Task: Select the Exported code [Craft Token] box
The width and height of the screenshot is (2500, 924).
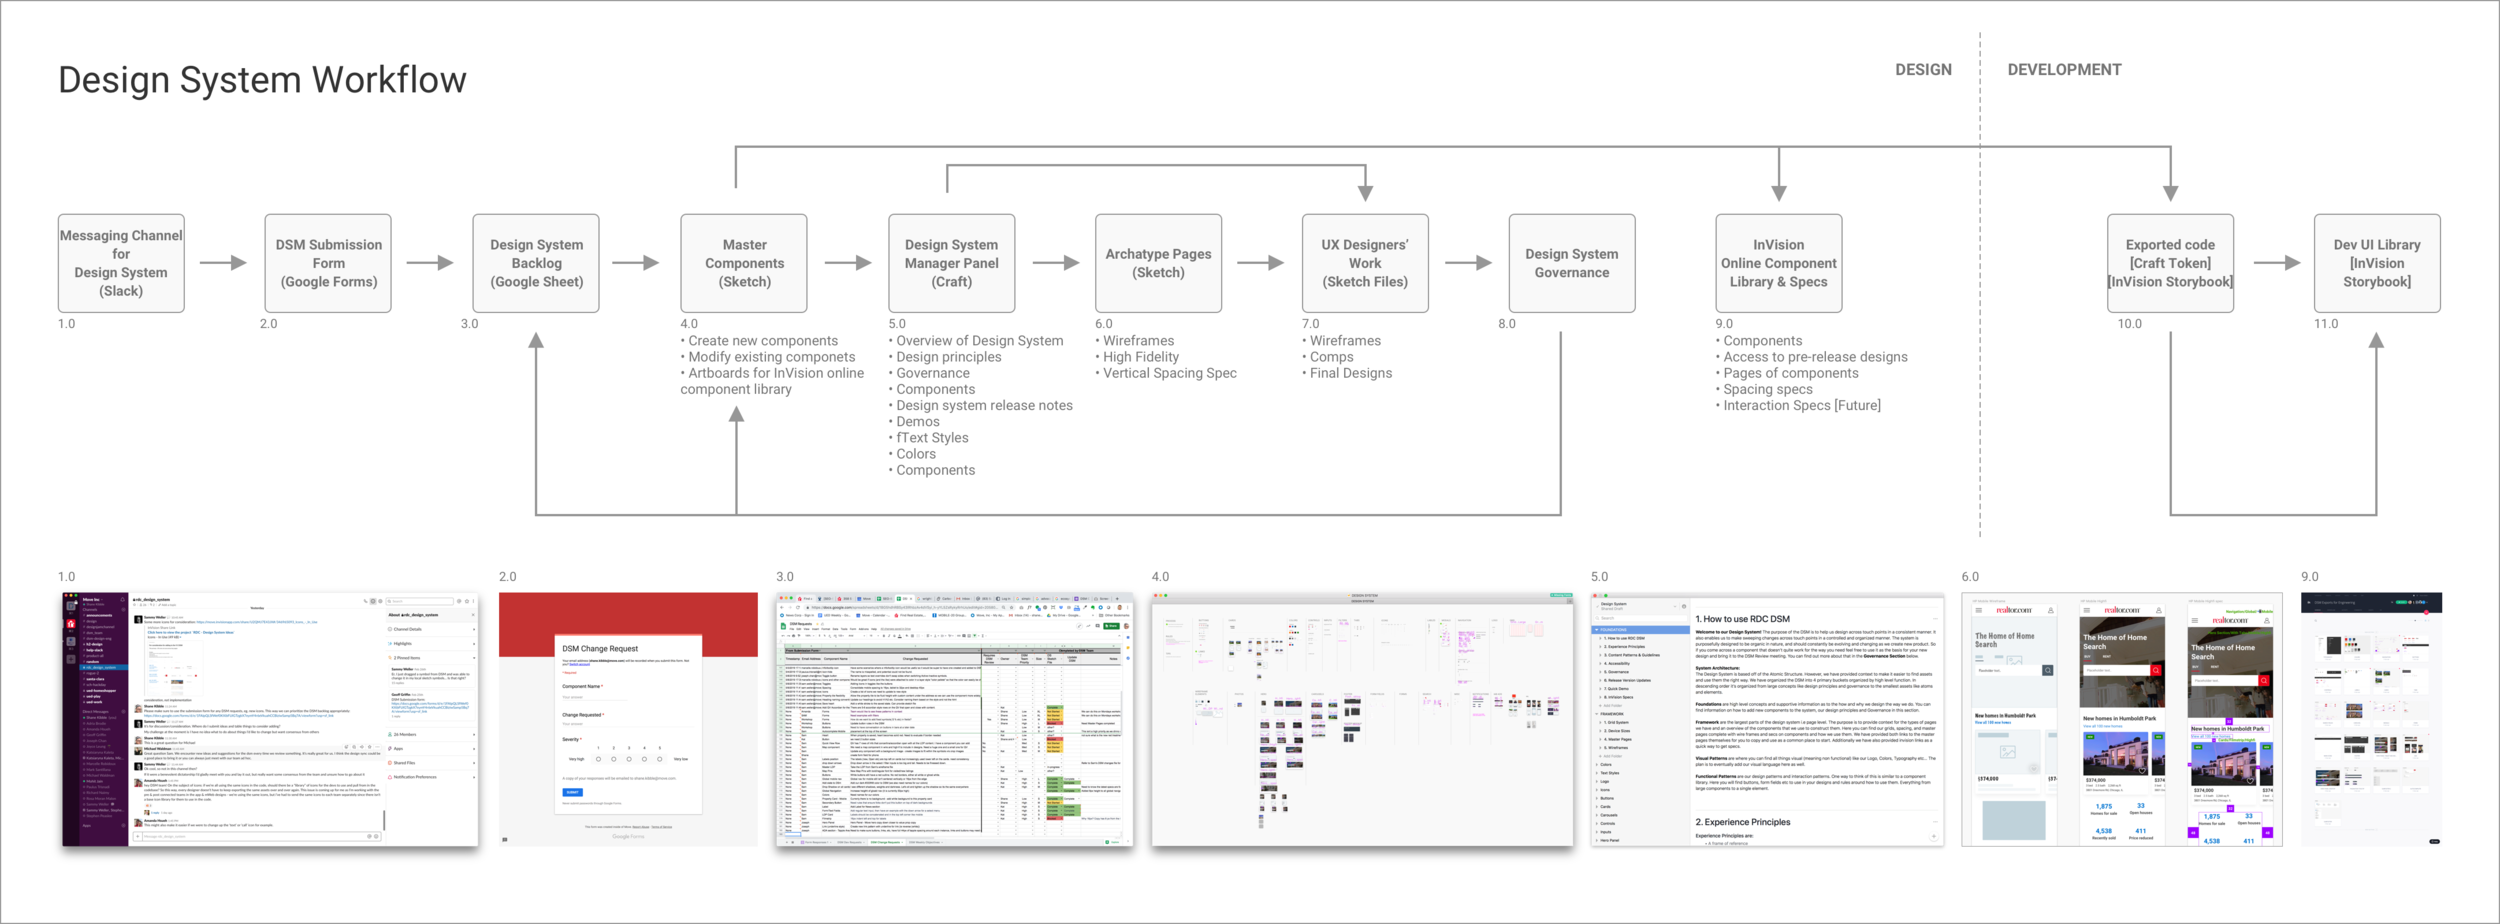Action: pos(2170,263)
